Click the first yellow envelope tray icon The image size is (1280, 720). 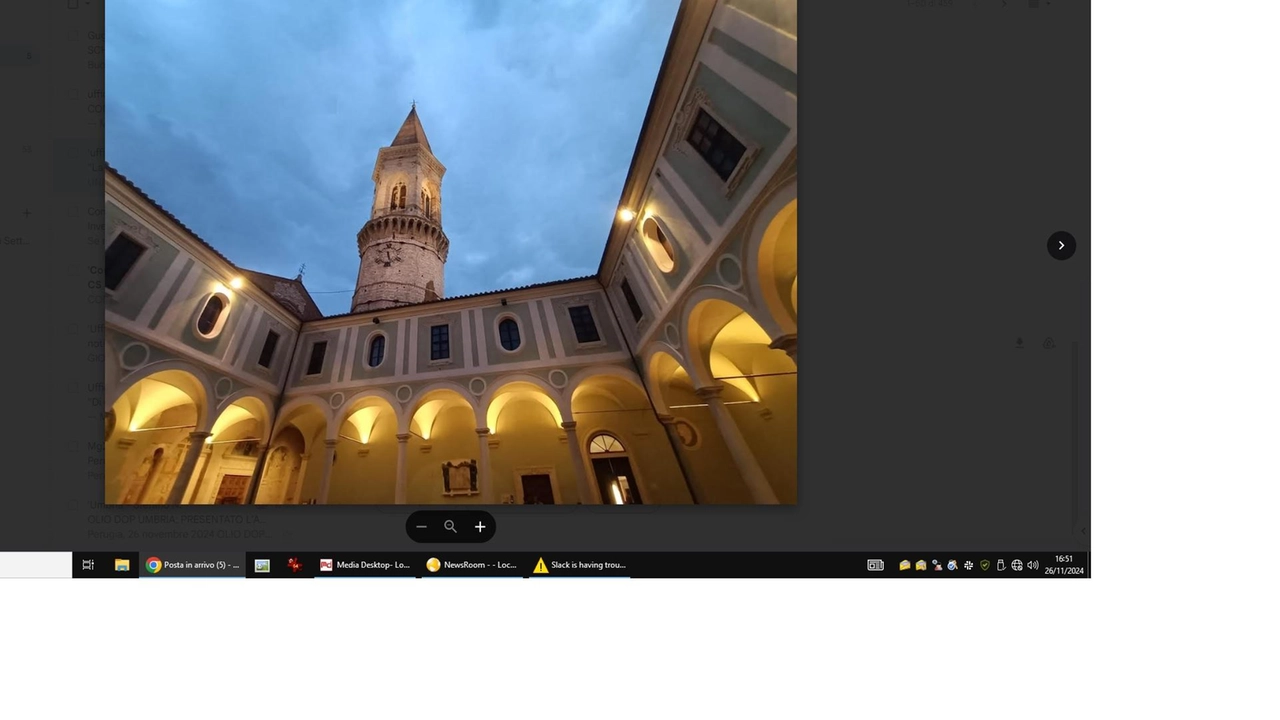point(905,565)
